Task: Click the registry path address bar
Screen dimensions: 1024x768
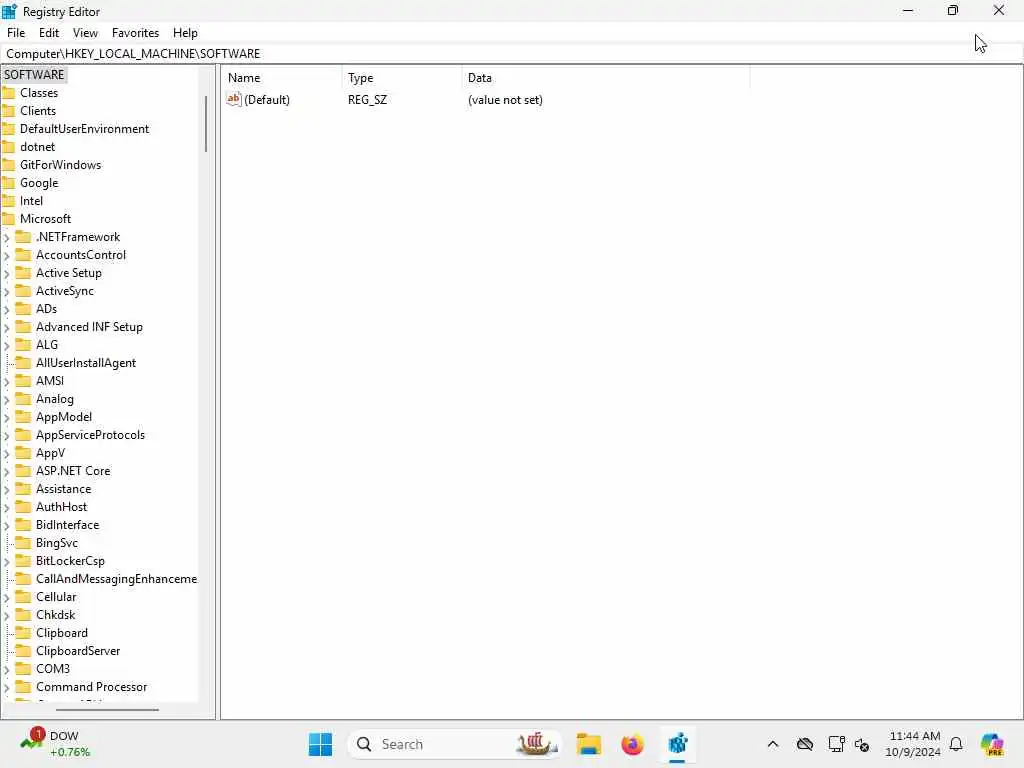Action: click(511, 54)
